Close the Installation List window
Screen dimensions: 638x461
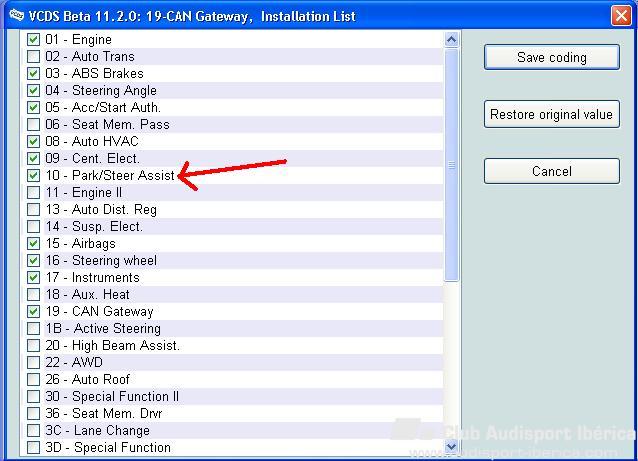click(x=621, y=16)
